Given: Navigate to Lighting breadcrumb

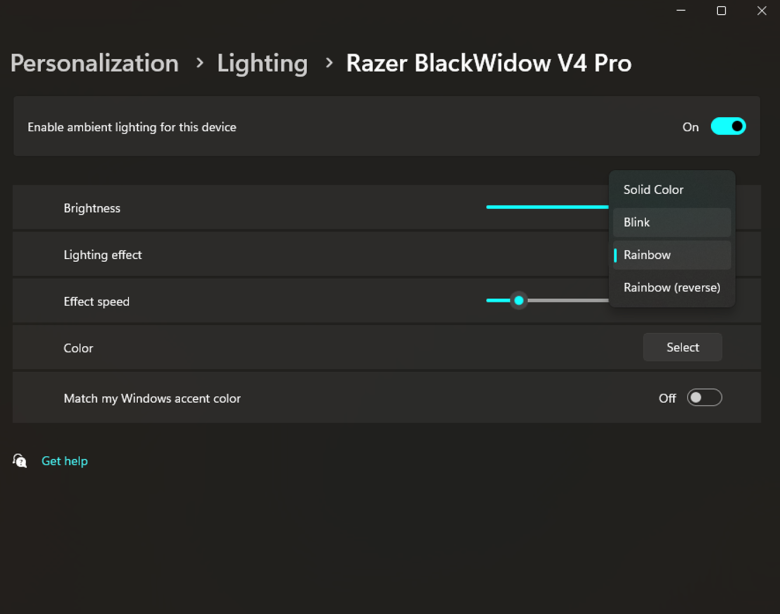Looking at the screenshot, I should [262, 63].
